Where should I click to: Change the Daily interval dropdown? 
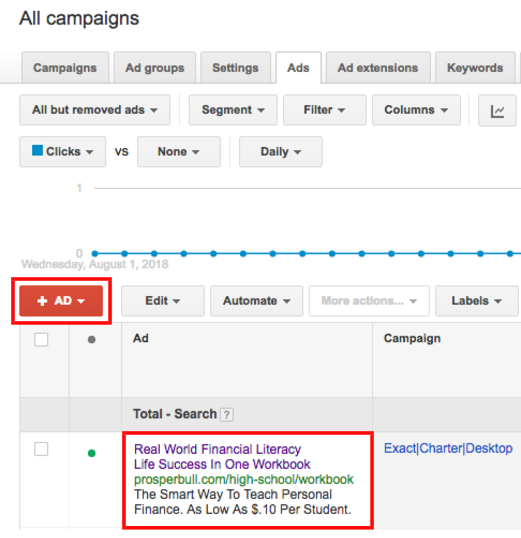[281, 152]
